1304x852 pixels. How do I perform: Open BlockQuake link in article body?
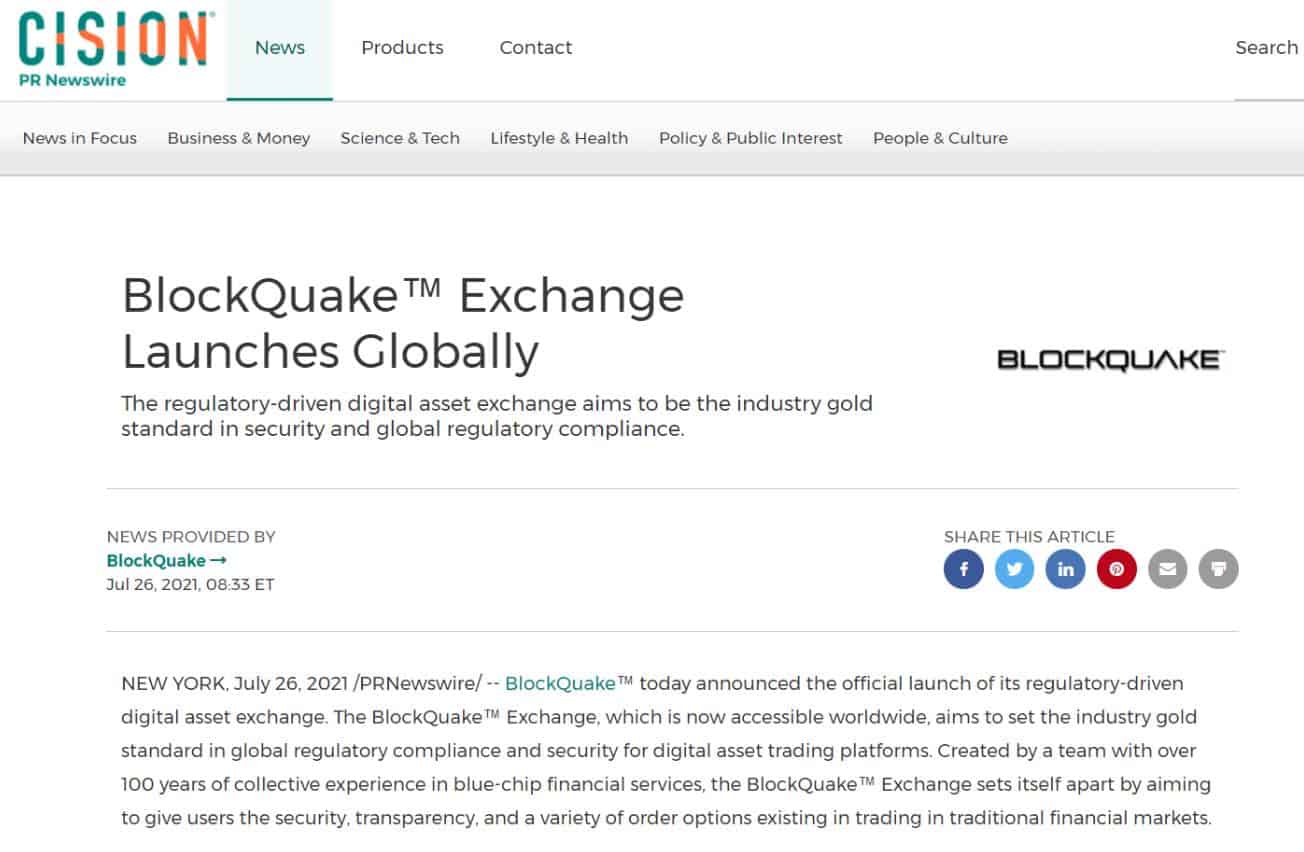click(560, 684)
